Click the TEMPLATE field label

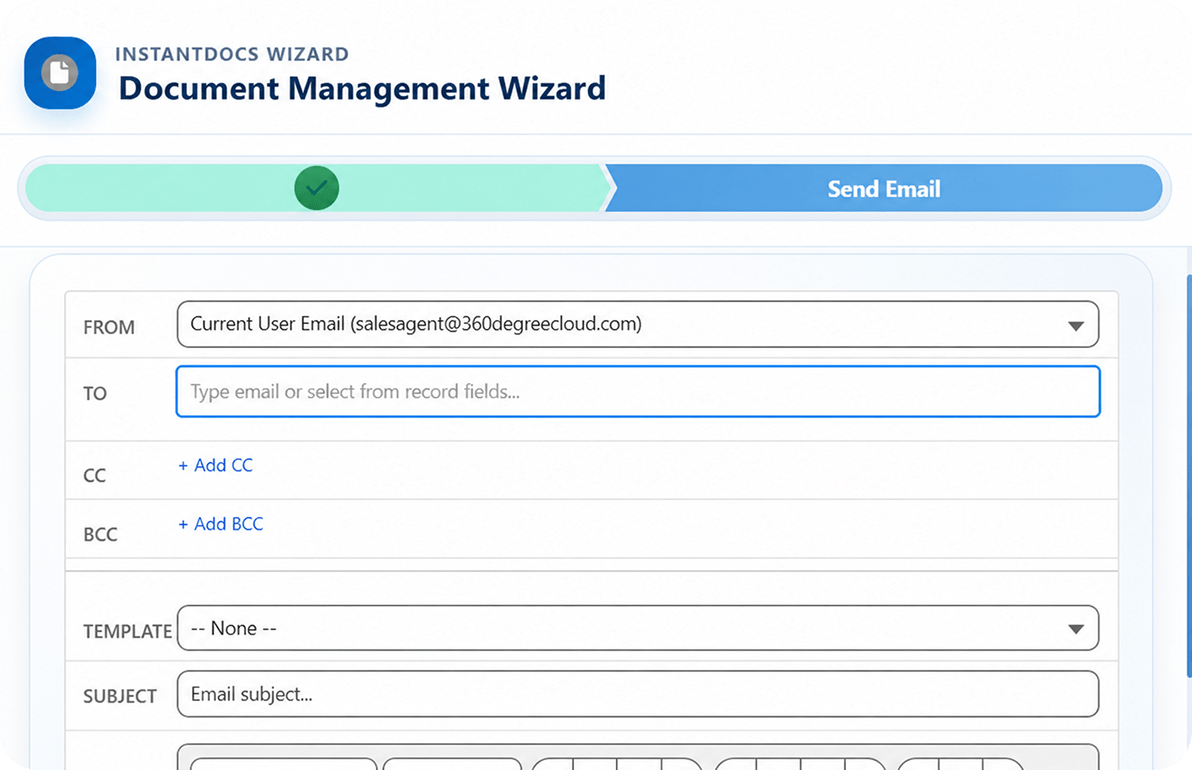(x=128, y=632)
